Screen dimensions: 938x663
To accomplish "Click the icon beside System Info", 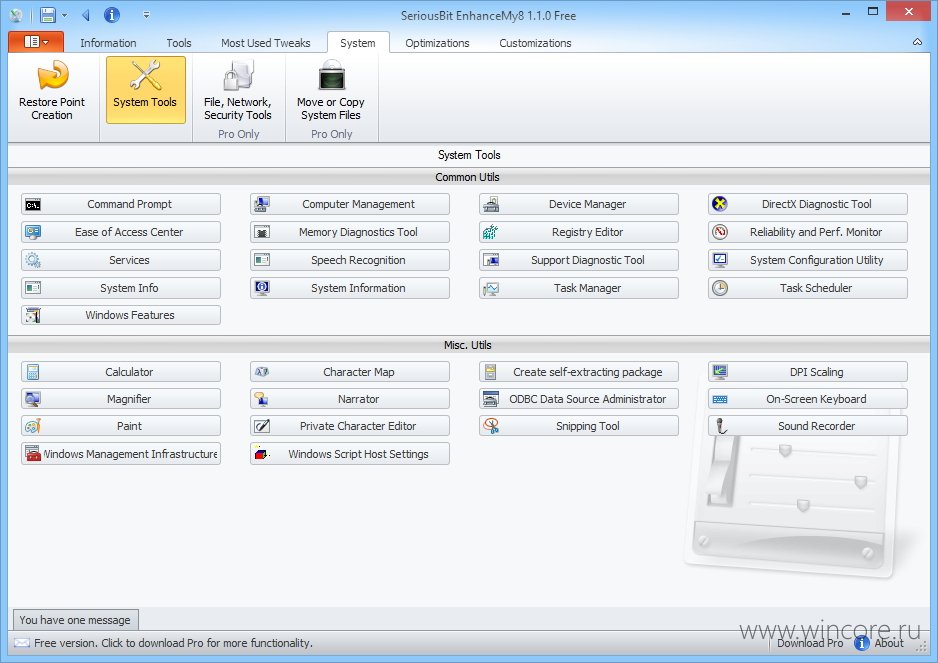I will 33,288.
